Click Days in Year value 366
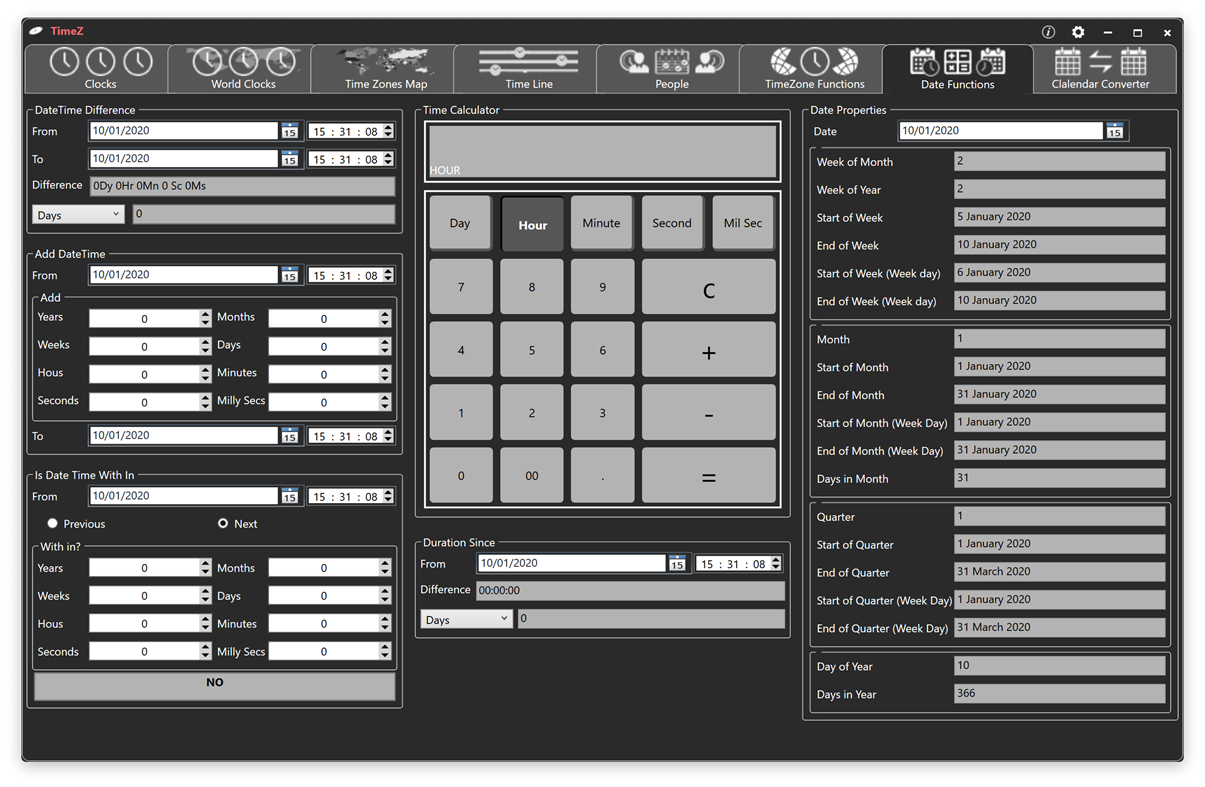Image resolution: width=1205 pixels, height=787 pixels. tap(1060, 694)
